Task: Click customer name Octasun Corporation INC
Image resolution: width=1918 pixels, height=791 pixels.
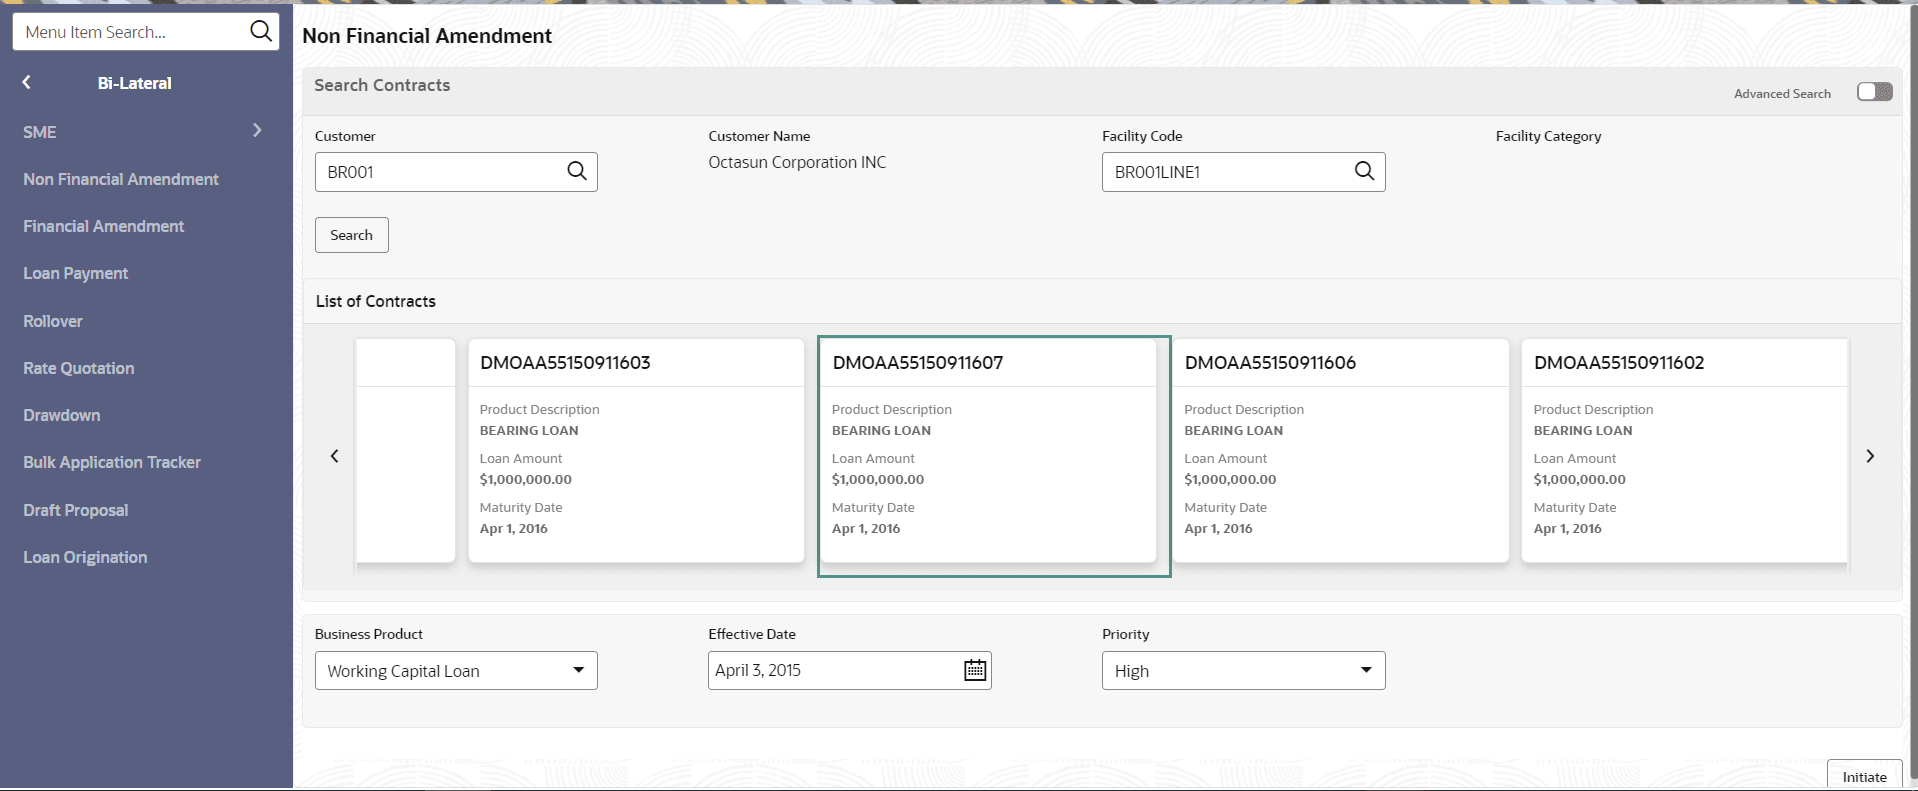Action: click(797, 162)
